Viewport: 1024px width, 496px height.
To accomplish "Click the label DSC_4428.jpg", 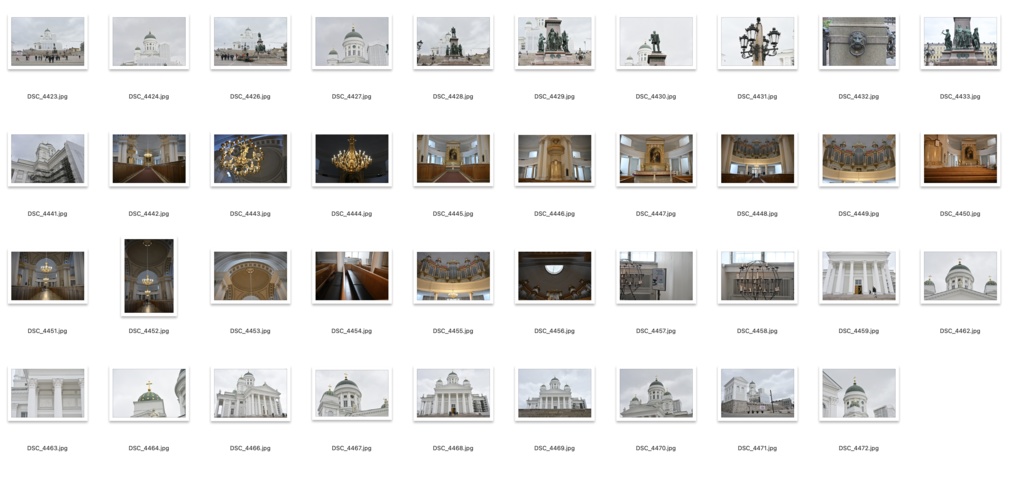I will click(x=453, y=97).
